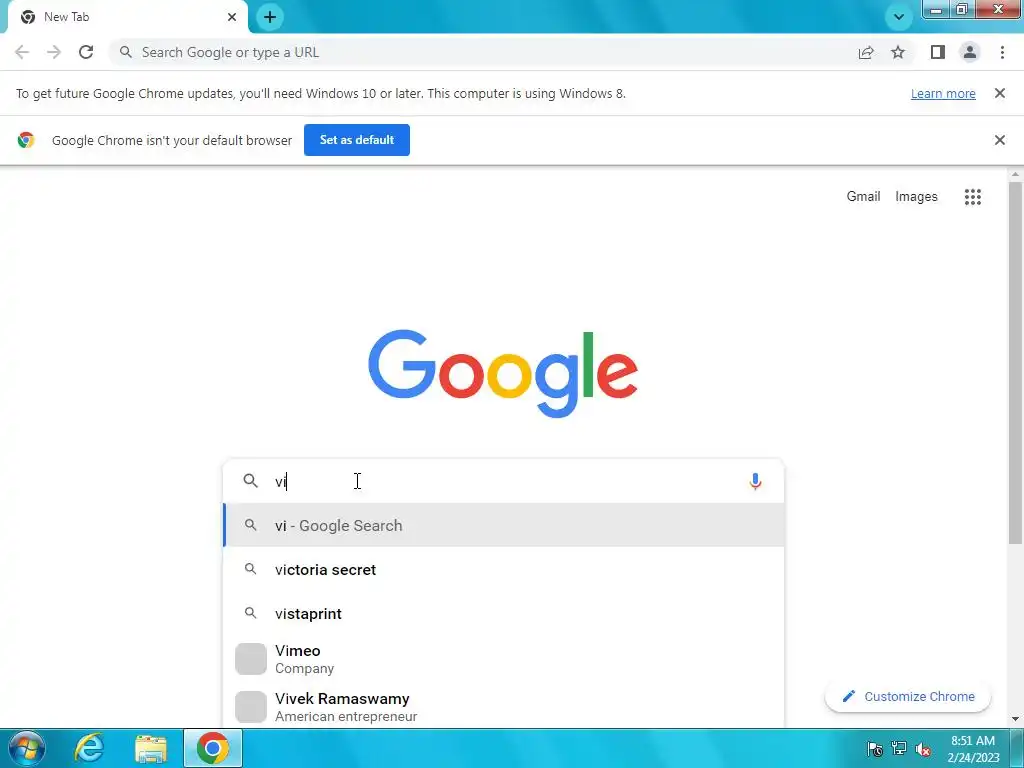Click inside the Google search box

(504, 481)
